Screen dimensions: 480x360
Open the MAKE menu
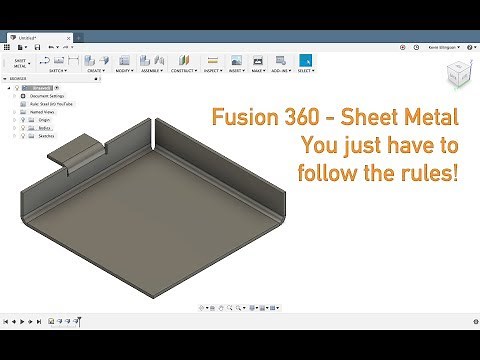[258, 71]
